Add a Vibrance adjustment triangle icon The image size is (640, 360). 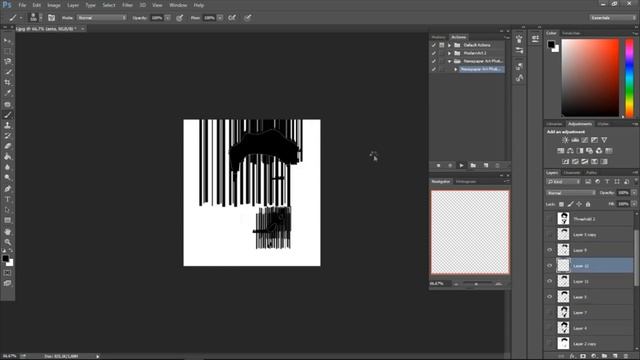point(604,140)
